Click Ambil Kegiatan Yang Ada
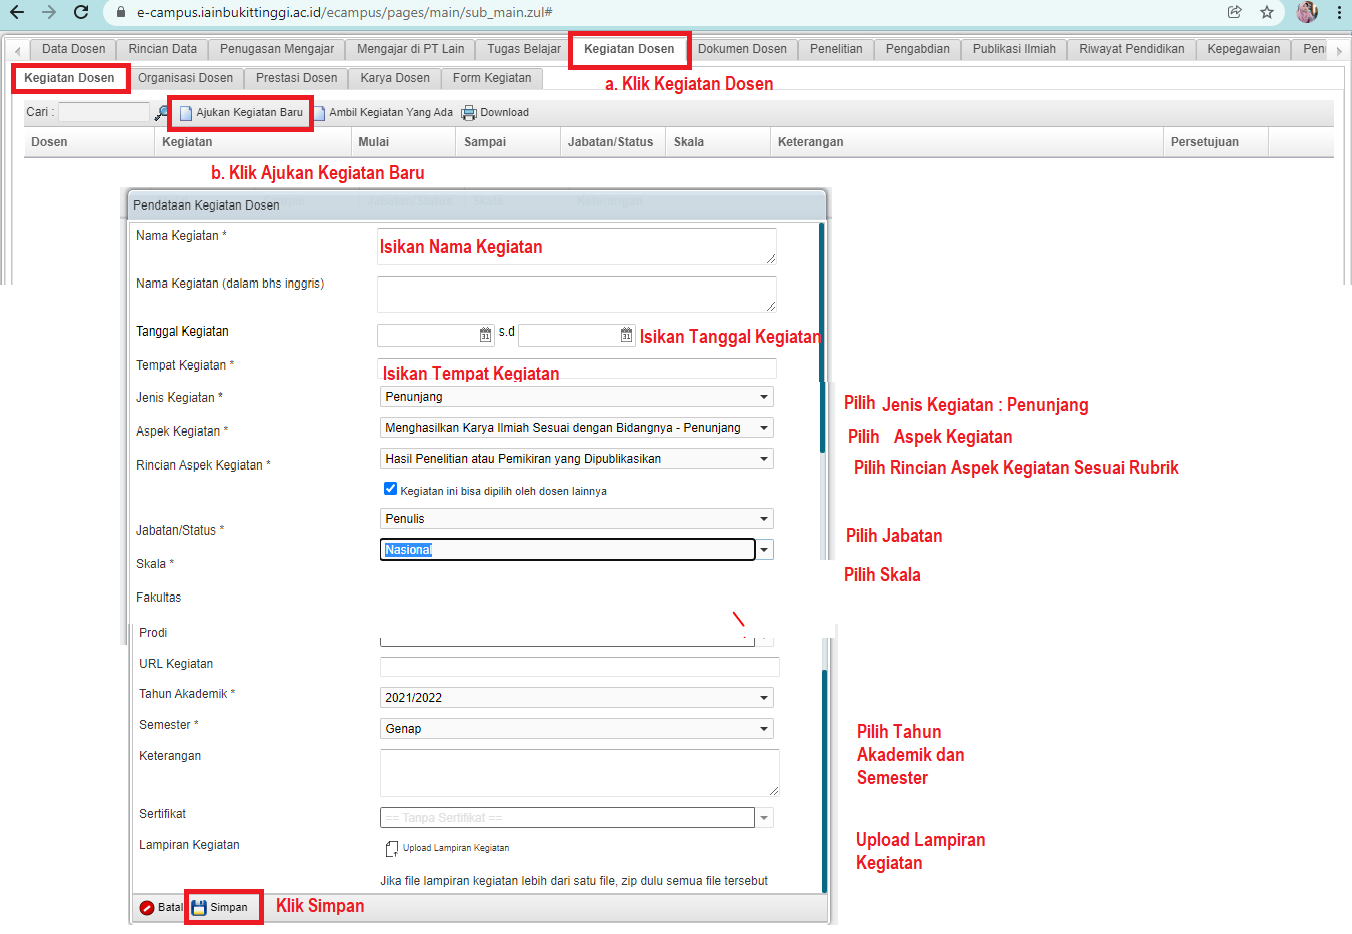Viewport: 1352px width, 934px height. pyautogui.click(x=390, y=113)
